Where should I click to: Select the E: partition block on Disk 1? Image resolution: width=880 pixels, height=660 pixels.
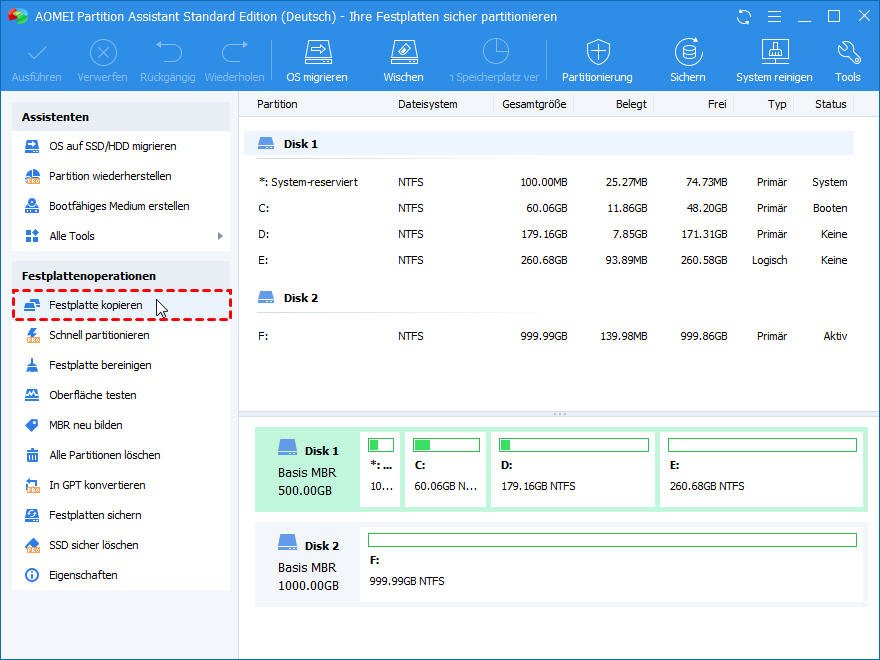click(762, 469)
